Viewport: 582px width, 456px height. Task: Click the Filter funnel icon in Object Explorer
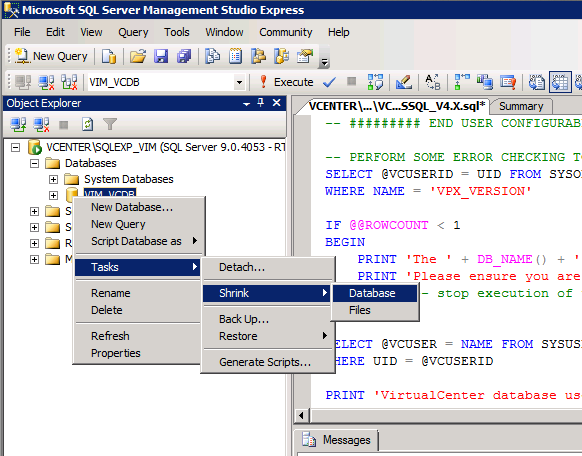tap(110, 125)
